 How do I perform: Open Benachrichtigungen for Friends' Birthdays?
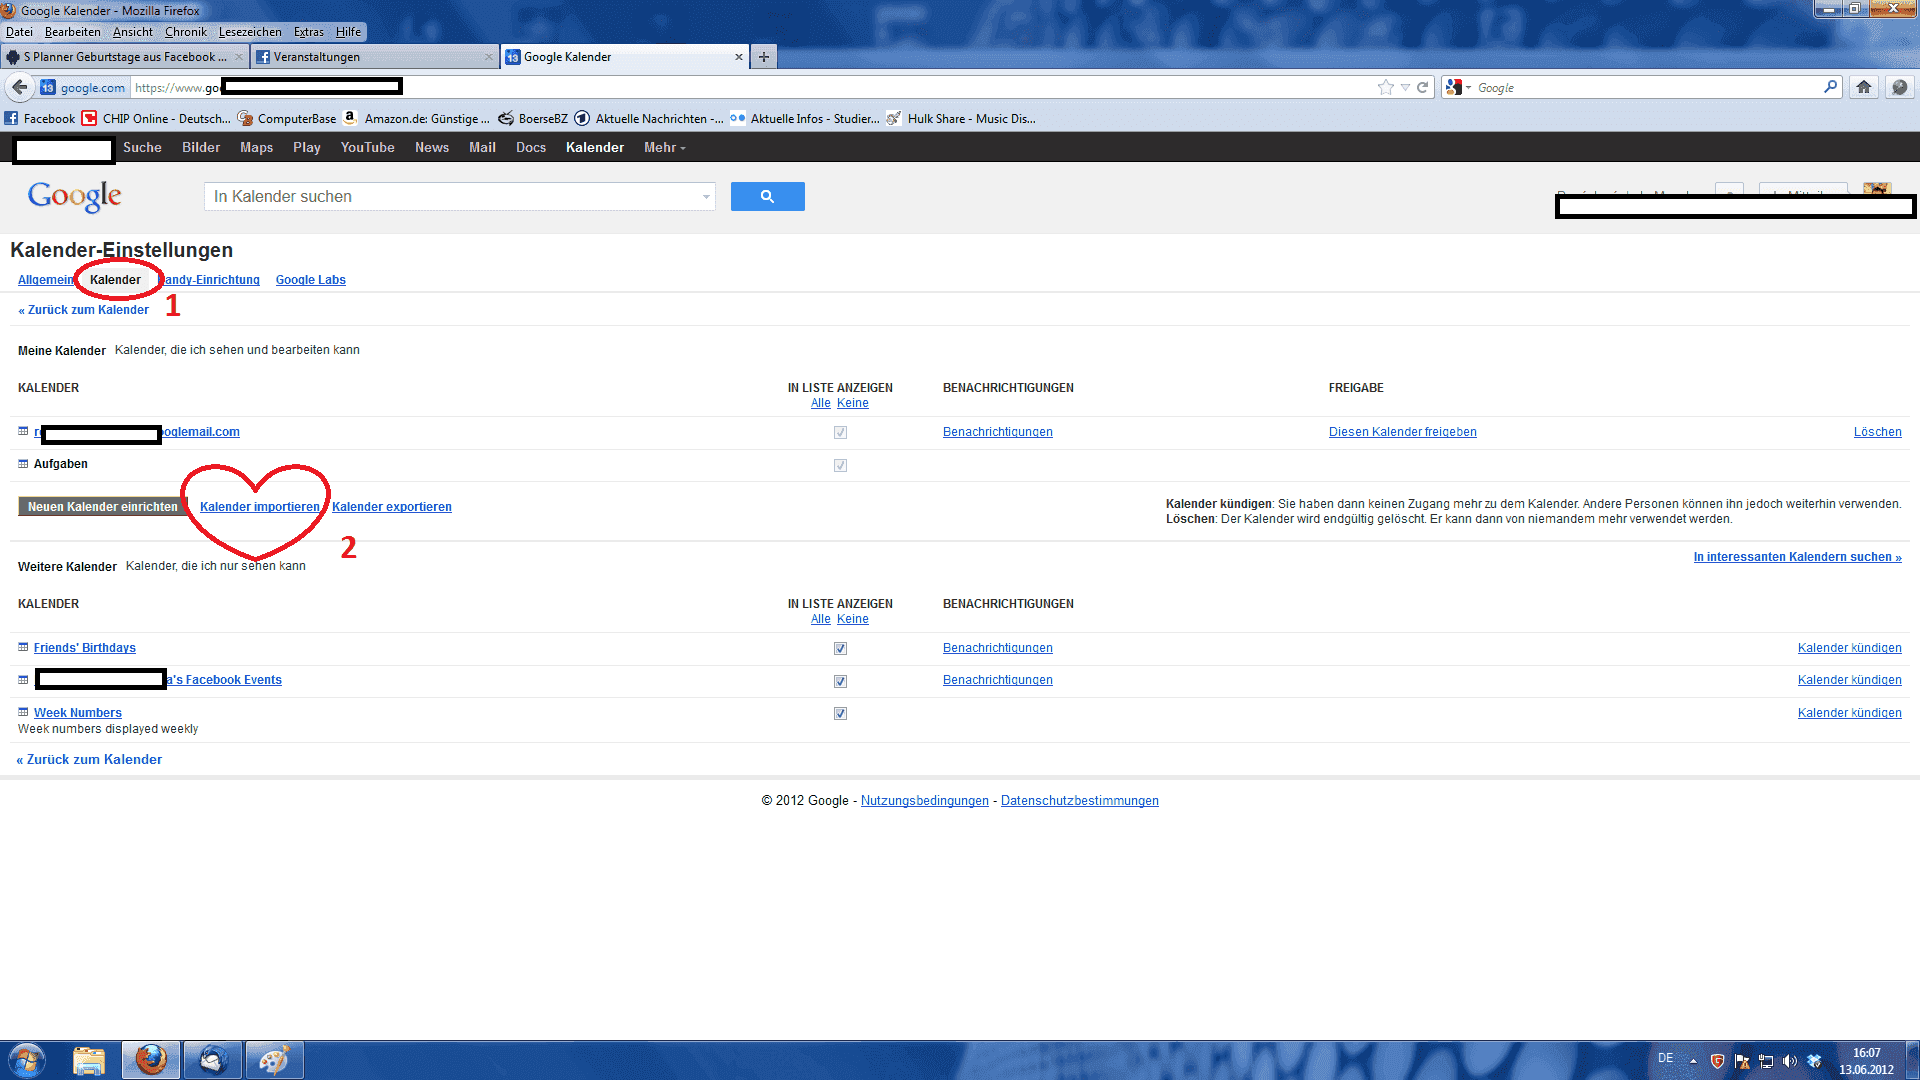pyautogui.click(x=998, y=648)
